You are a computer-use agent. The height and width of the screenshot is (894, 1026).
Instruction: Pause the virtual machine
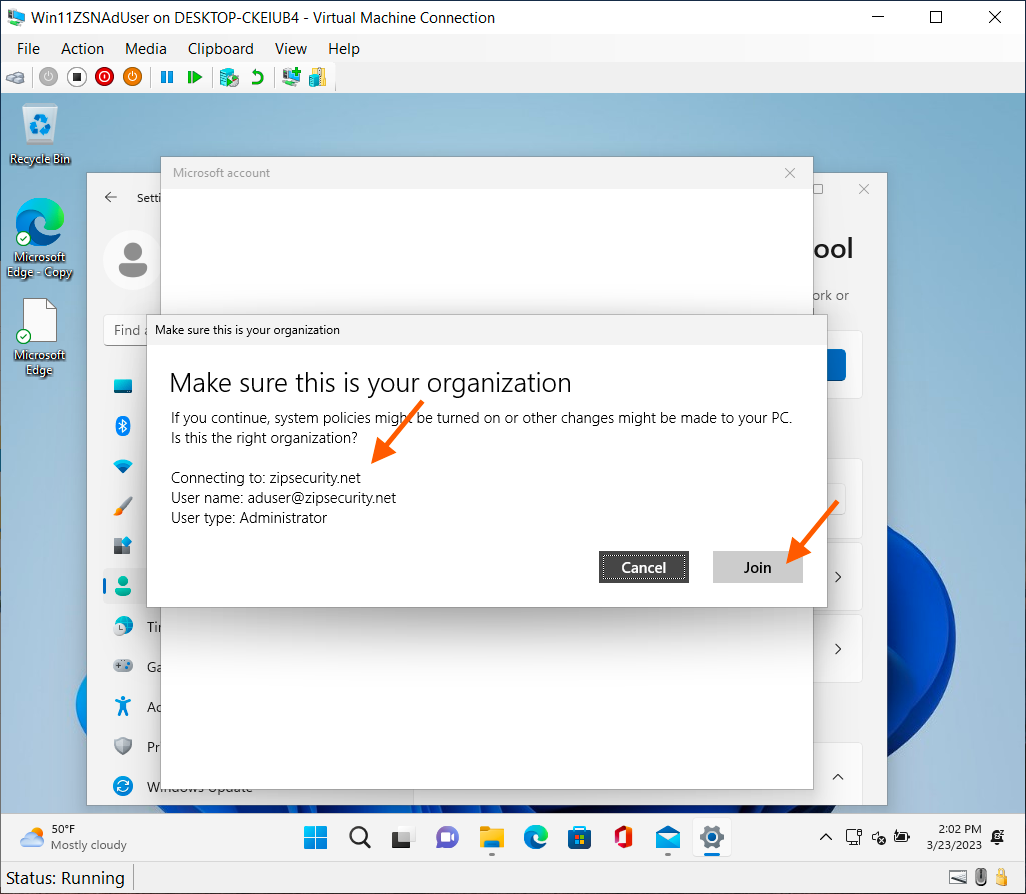point(167,77)
